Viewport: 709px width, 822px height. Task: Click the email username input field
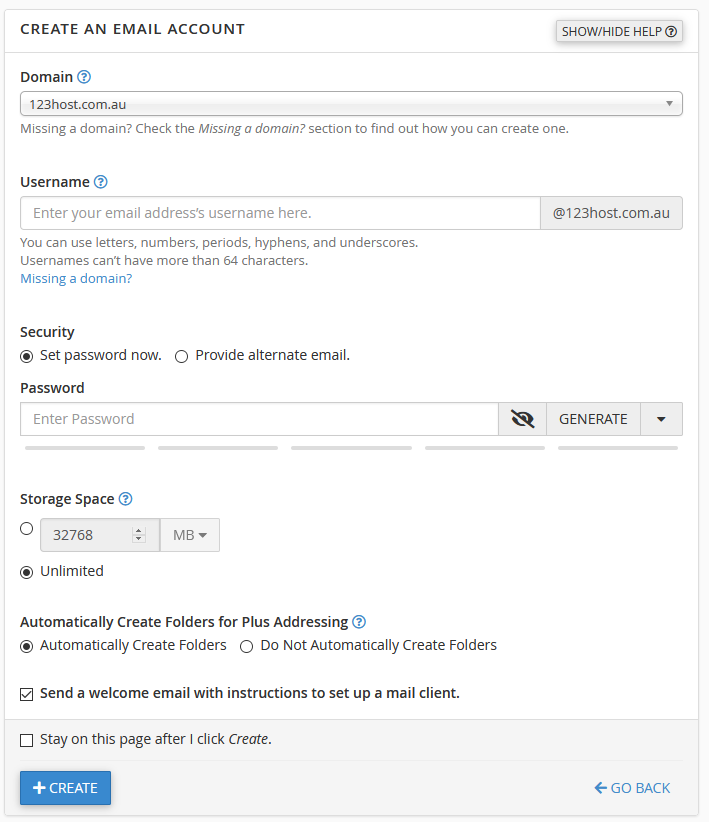tap(280, 213)
